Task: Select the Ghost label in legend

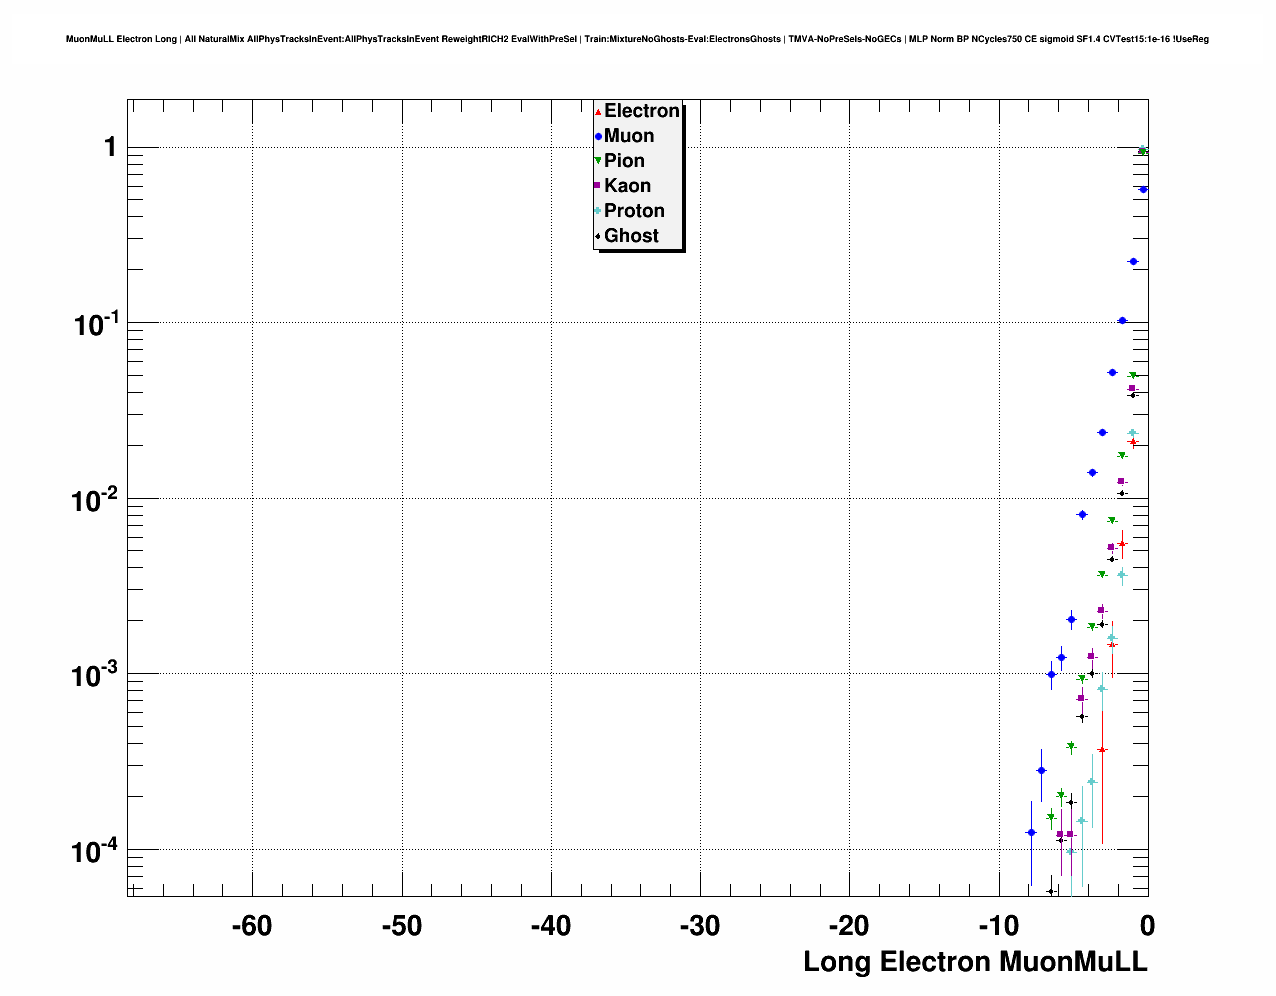Action: (631, 236)
